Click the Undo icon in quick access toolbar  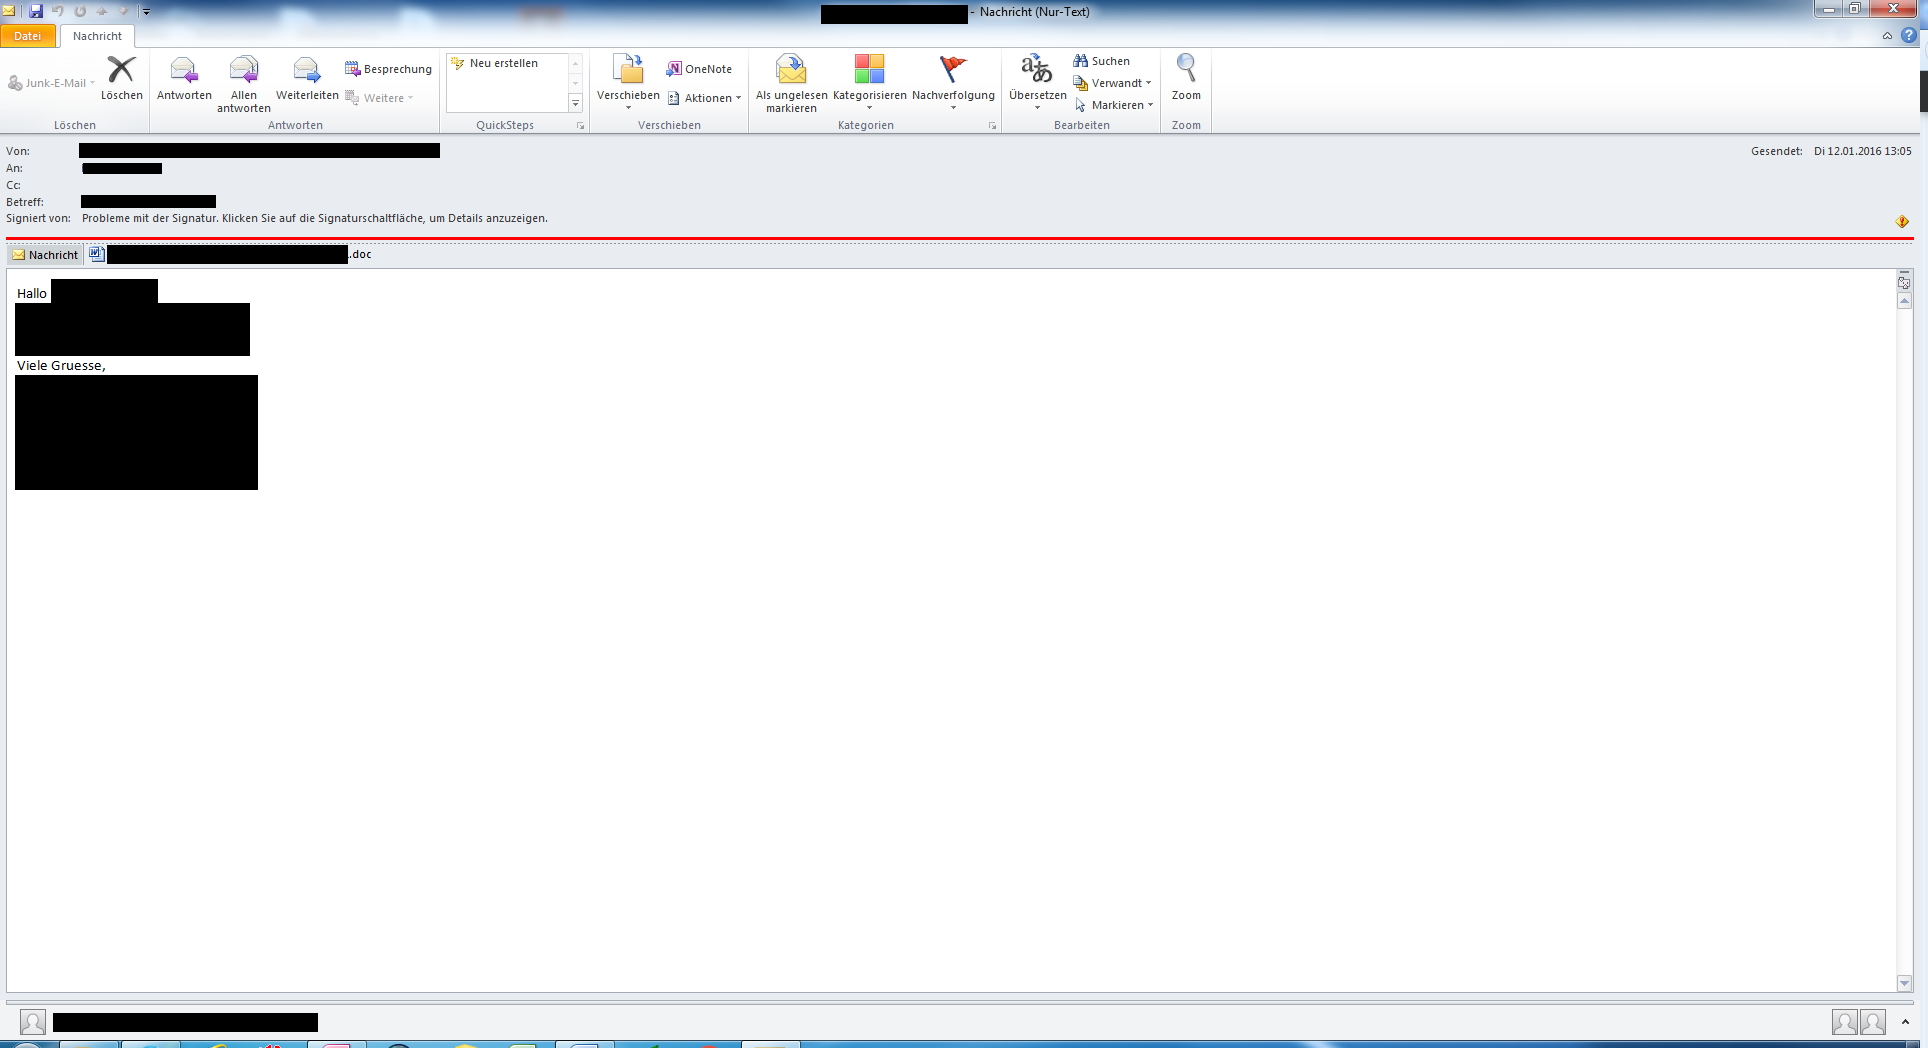pyautogui.click(x=58, y=11)
